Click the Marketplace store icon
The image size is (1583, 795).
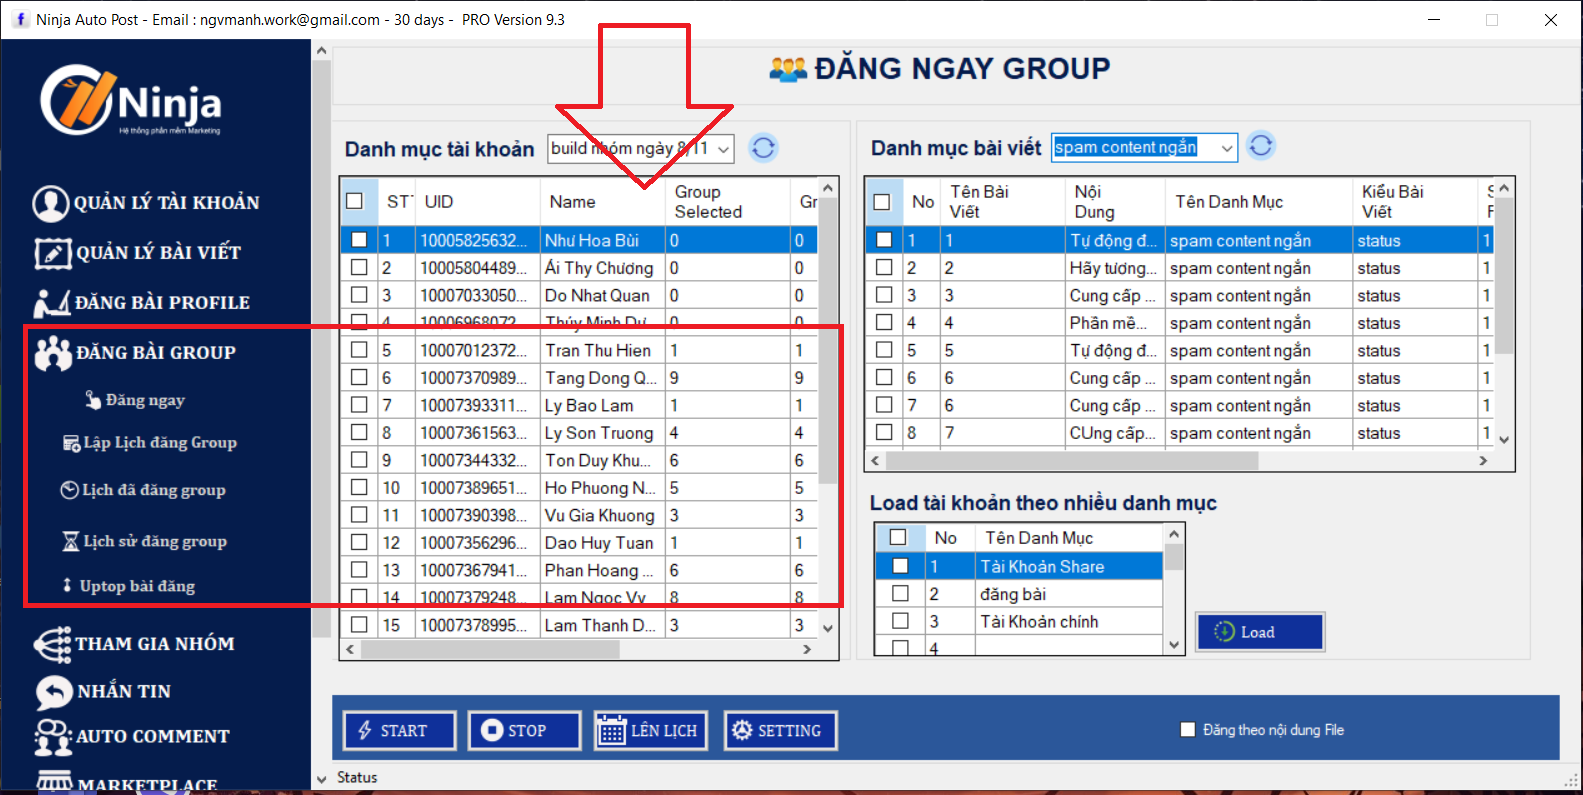(x=54, y=781)
